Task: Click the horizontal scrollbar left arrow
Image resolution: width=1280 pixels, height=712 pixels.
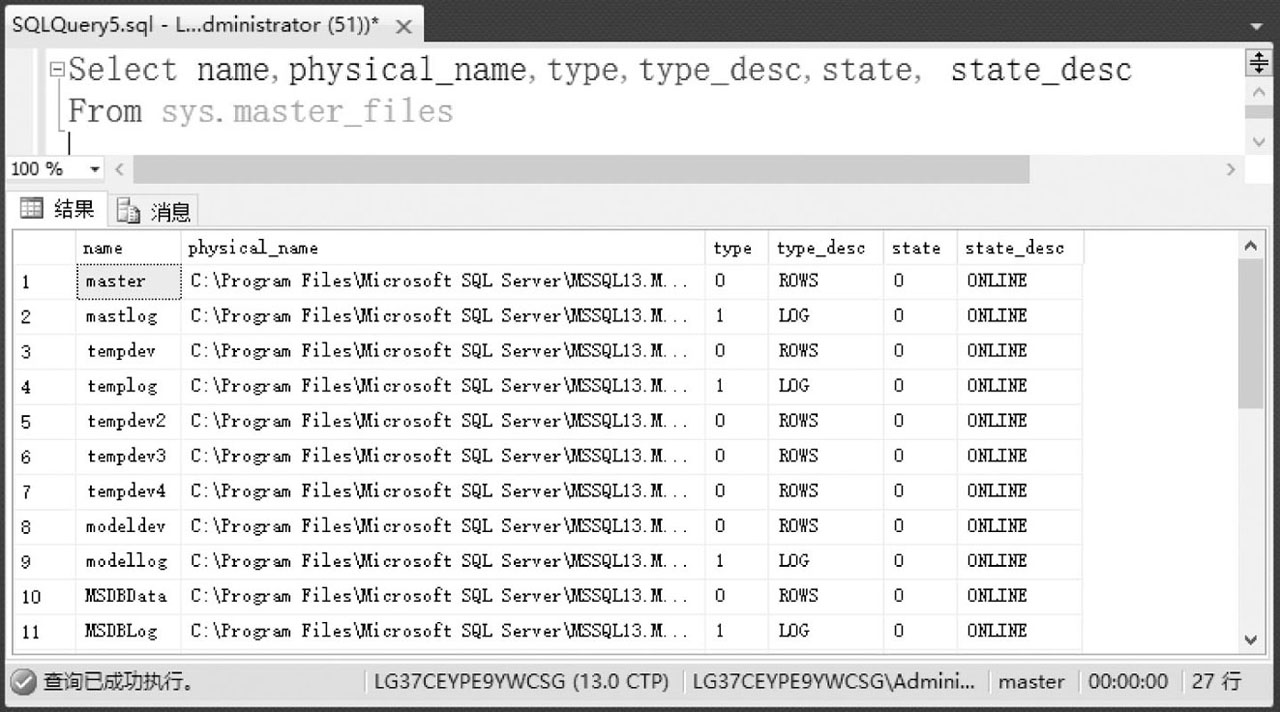Action: click(x=119, y=170)
